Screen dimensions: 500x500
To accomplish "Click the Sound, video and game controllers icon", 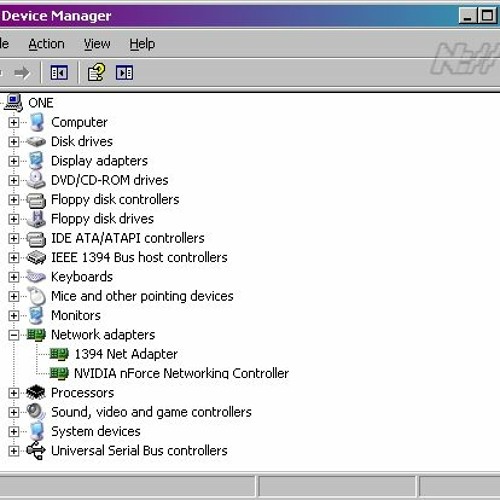I will 36,412.
